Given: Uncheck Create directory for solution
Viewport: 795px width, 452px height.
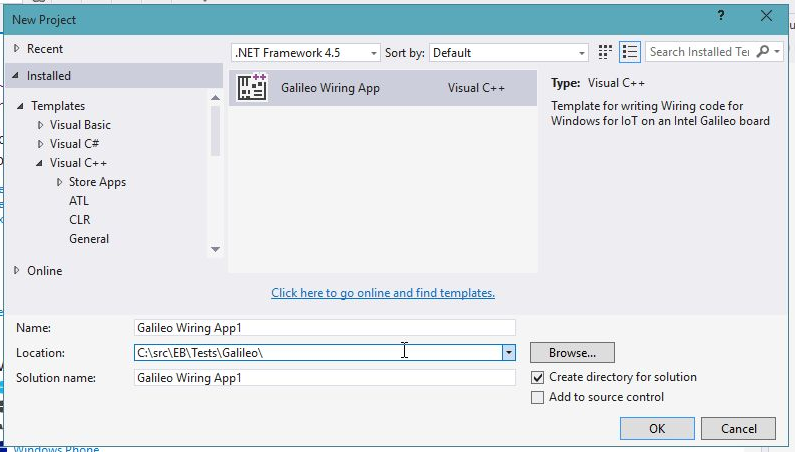Looking at the screenshot, I should coord(539,377).
